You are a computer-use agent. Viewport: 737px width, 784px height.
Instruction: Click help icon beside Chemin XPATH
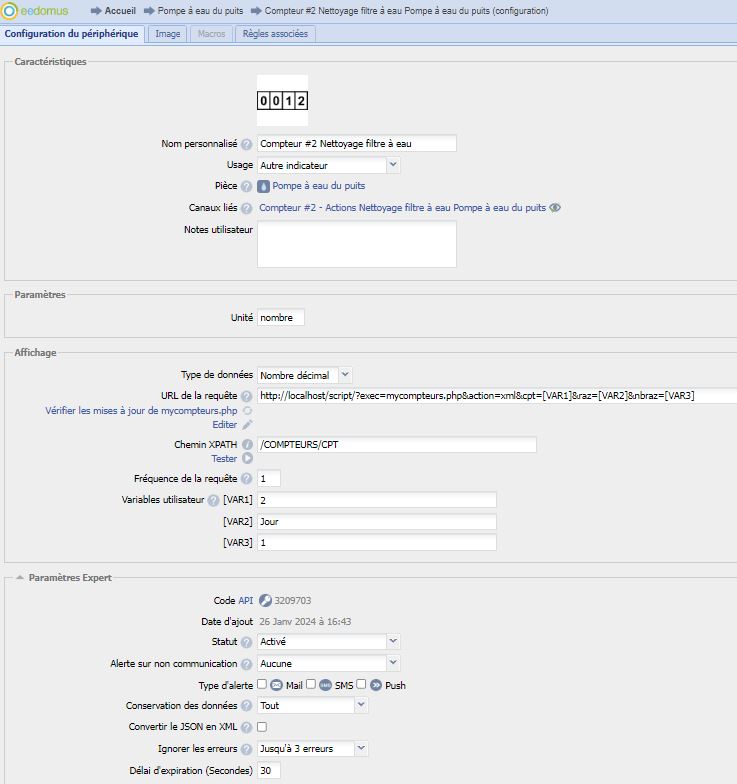click(246, 445)
